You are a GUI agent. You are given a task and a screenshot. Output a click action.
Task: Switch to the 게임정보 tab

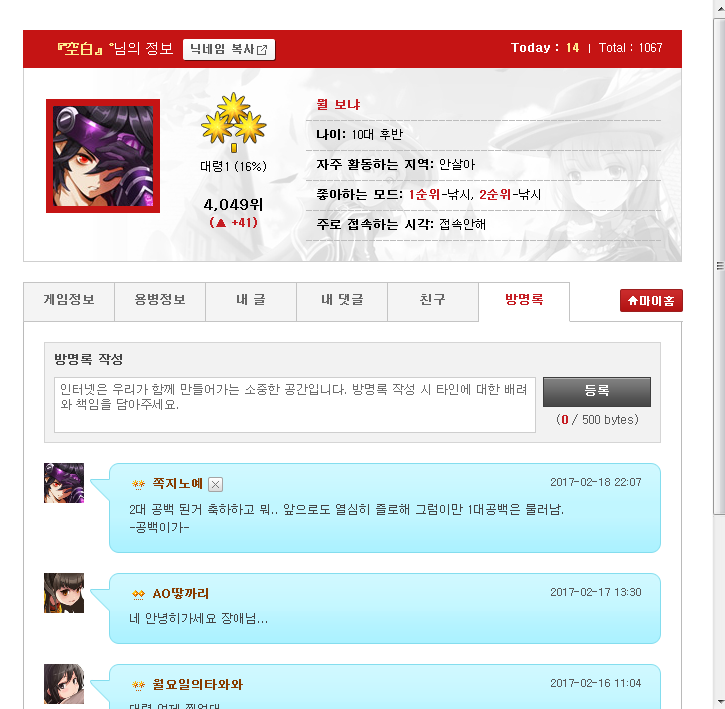(x=69, y=302)
